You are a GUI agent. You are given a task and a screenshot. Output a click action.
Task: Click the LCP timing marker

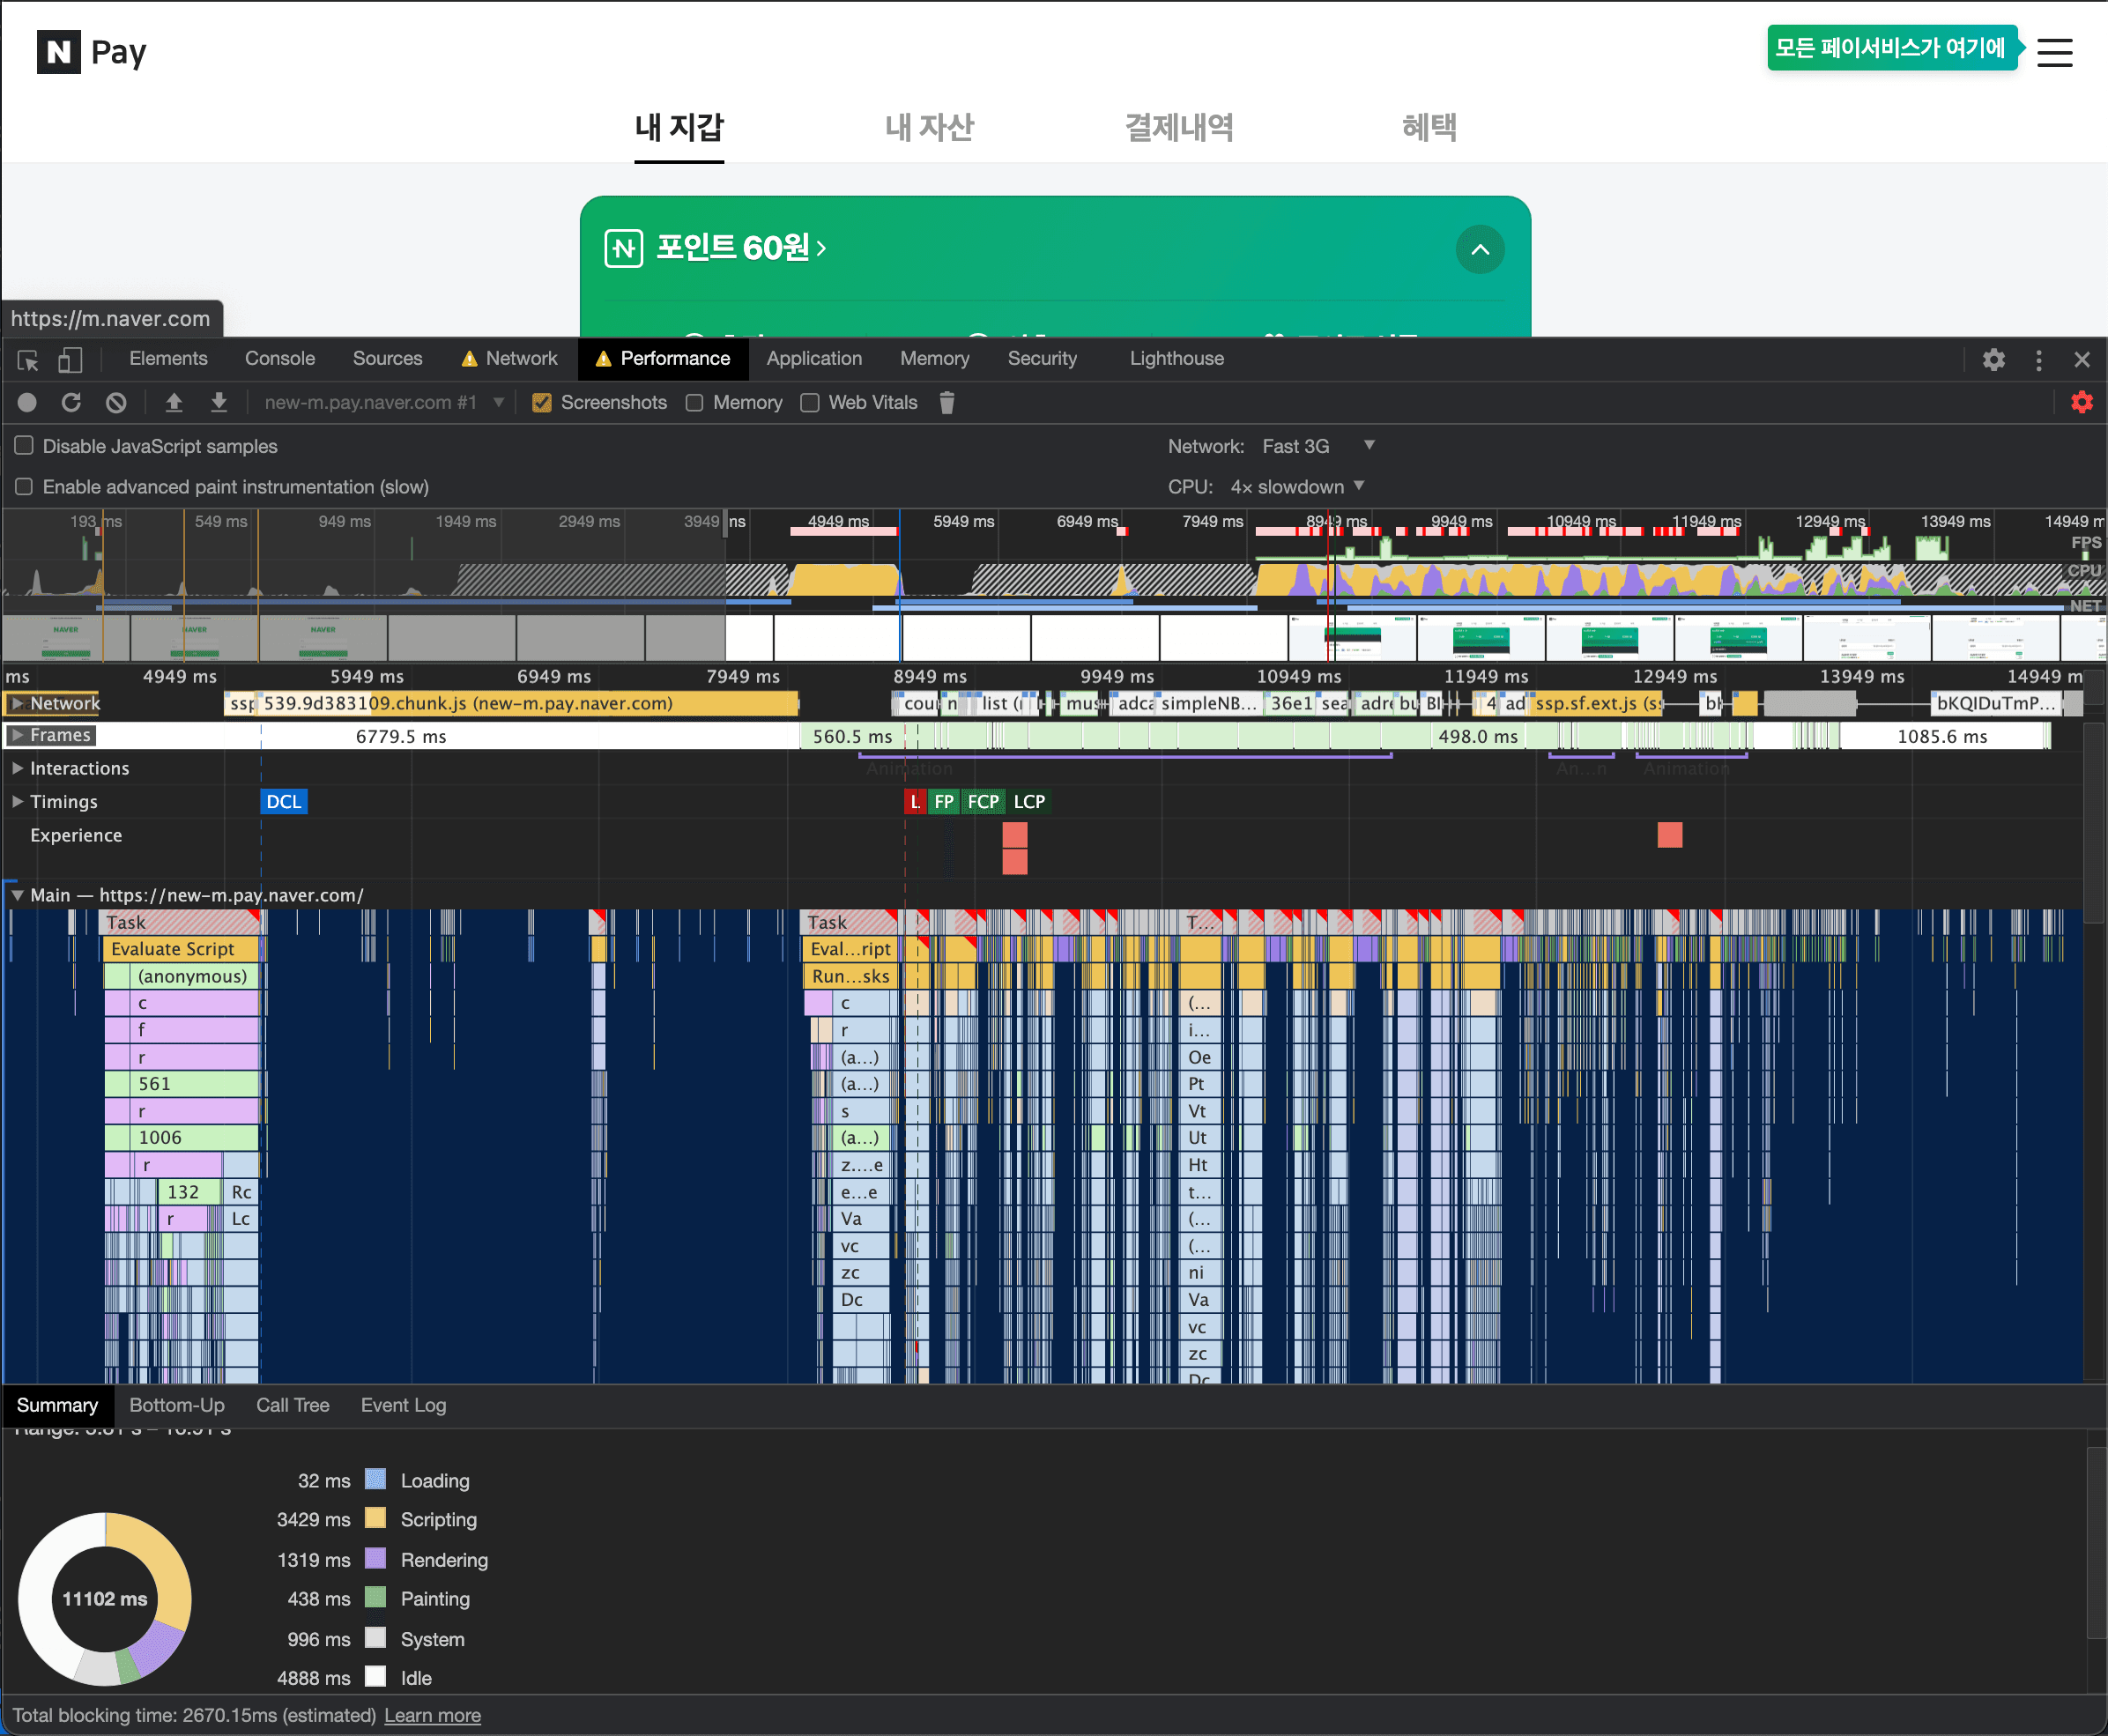click(x=1029, y=800)
